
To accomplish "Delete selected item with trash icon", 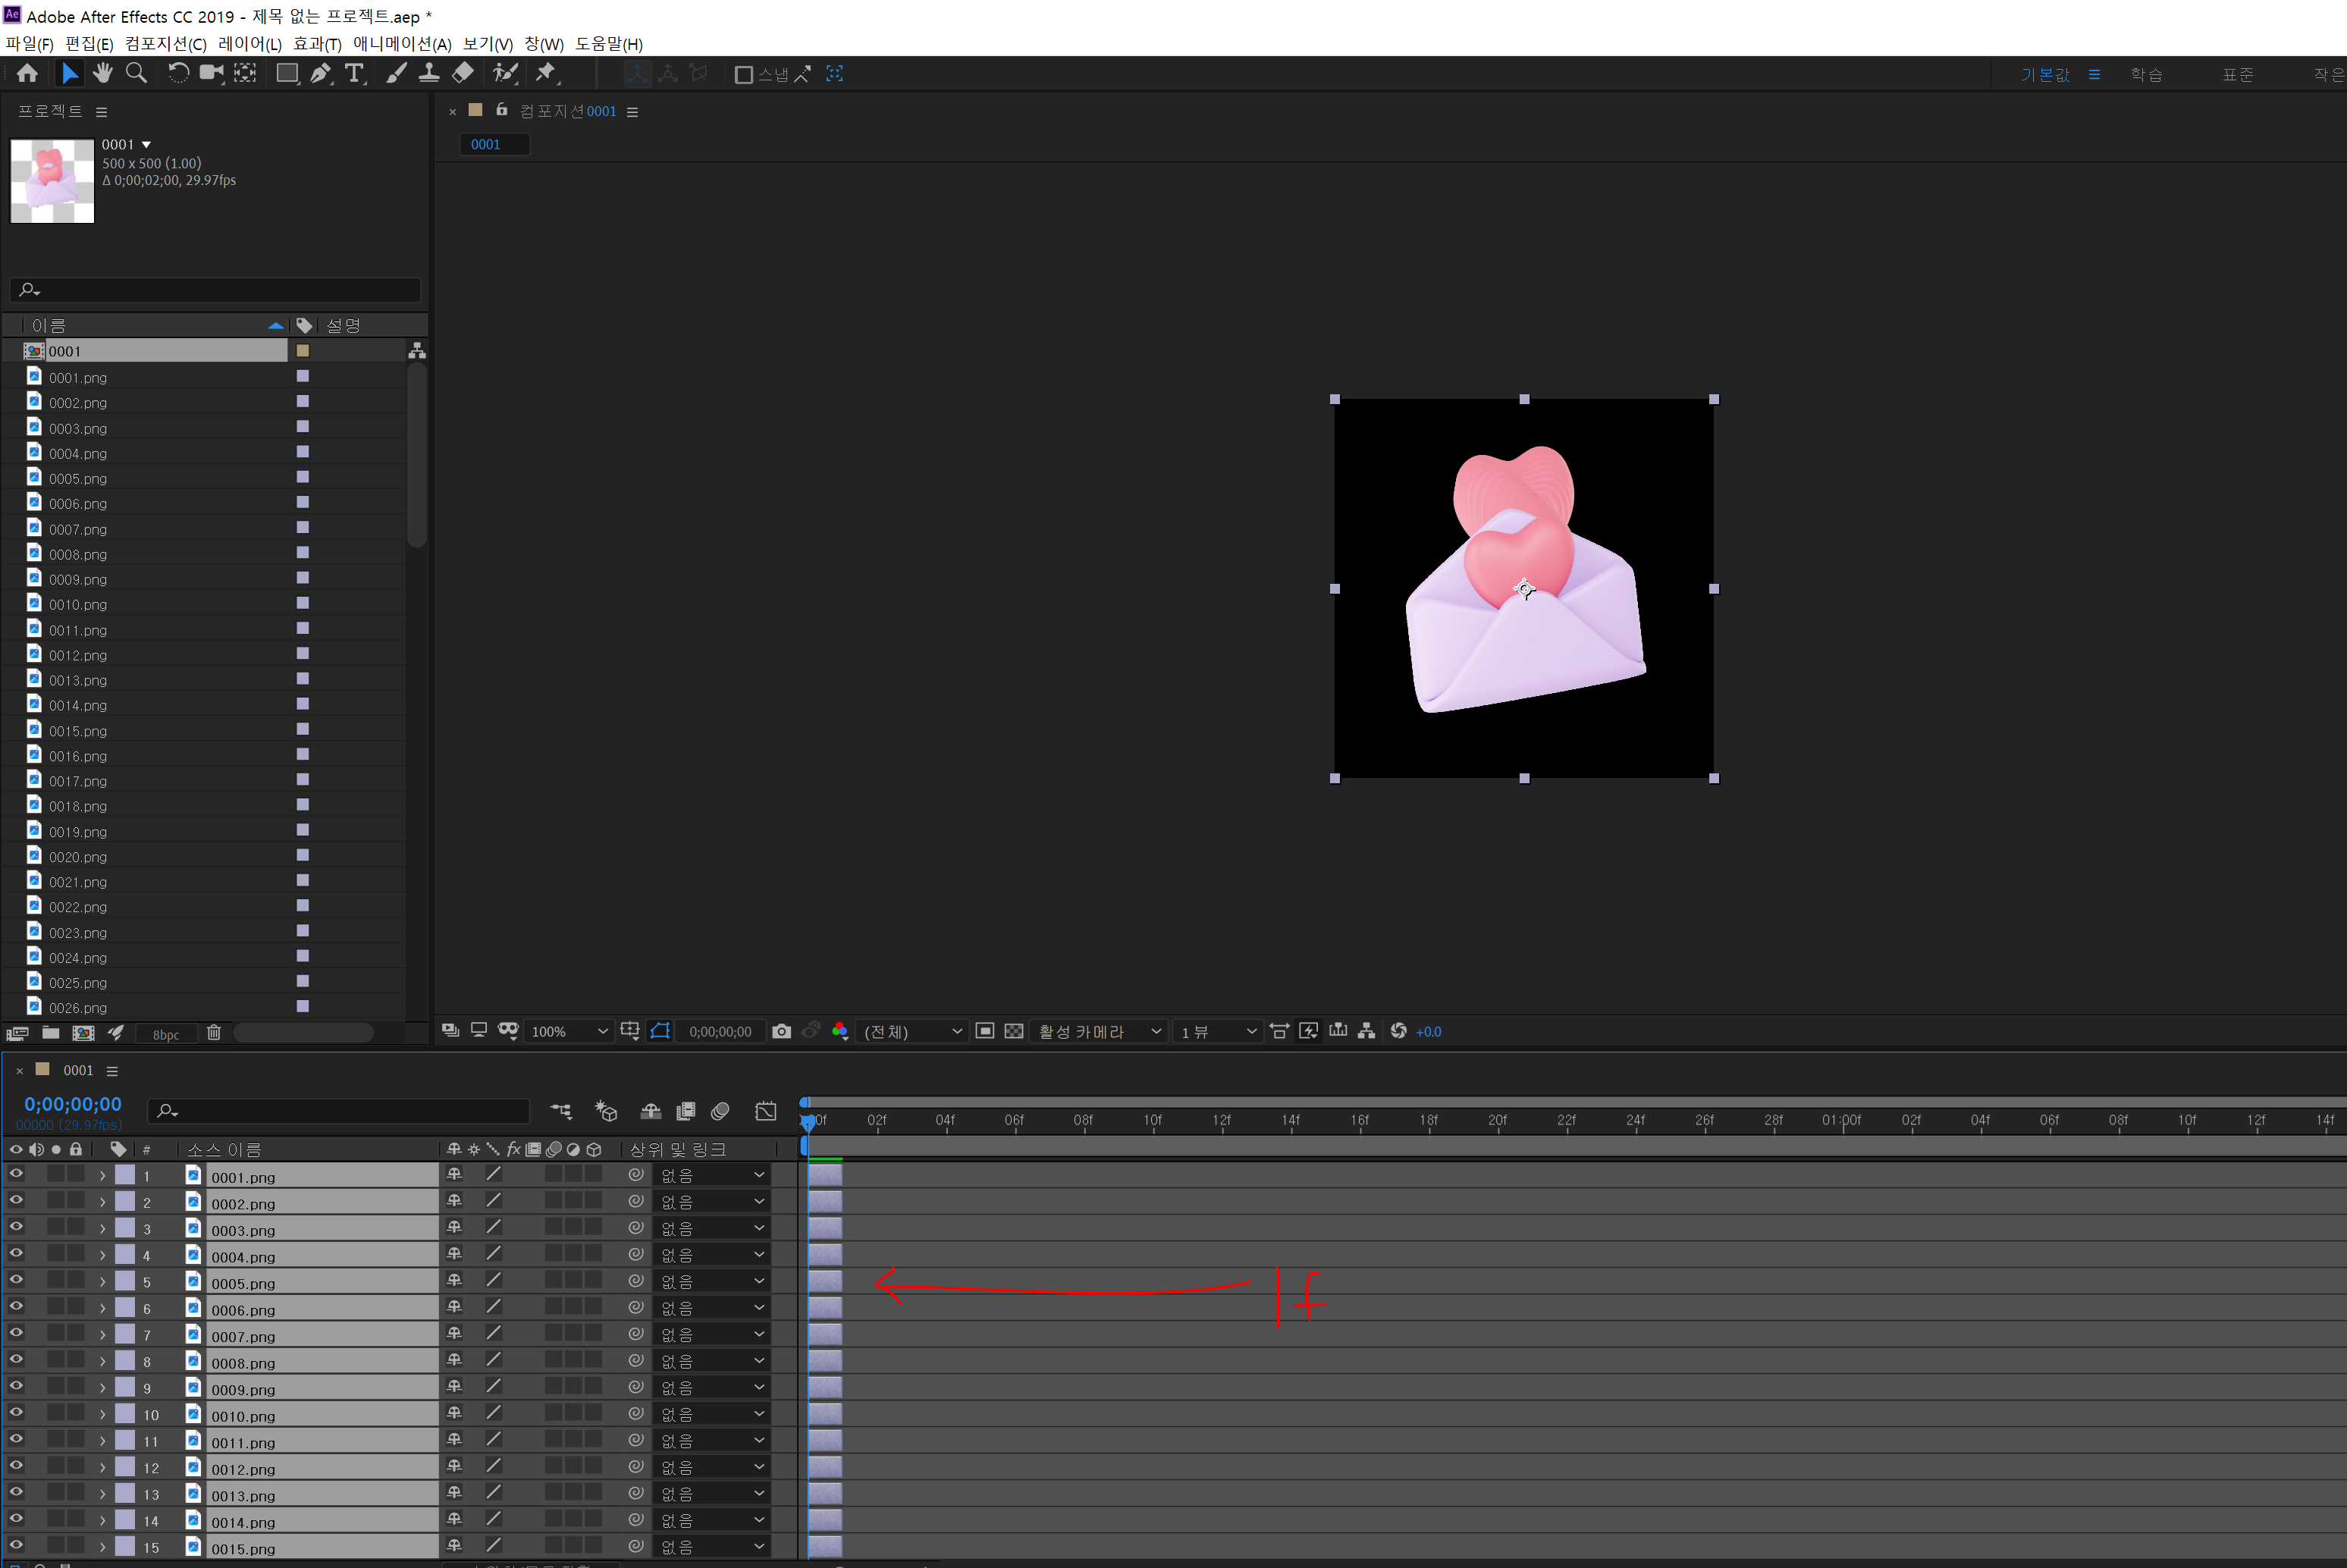I will tap(213, 1033).
